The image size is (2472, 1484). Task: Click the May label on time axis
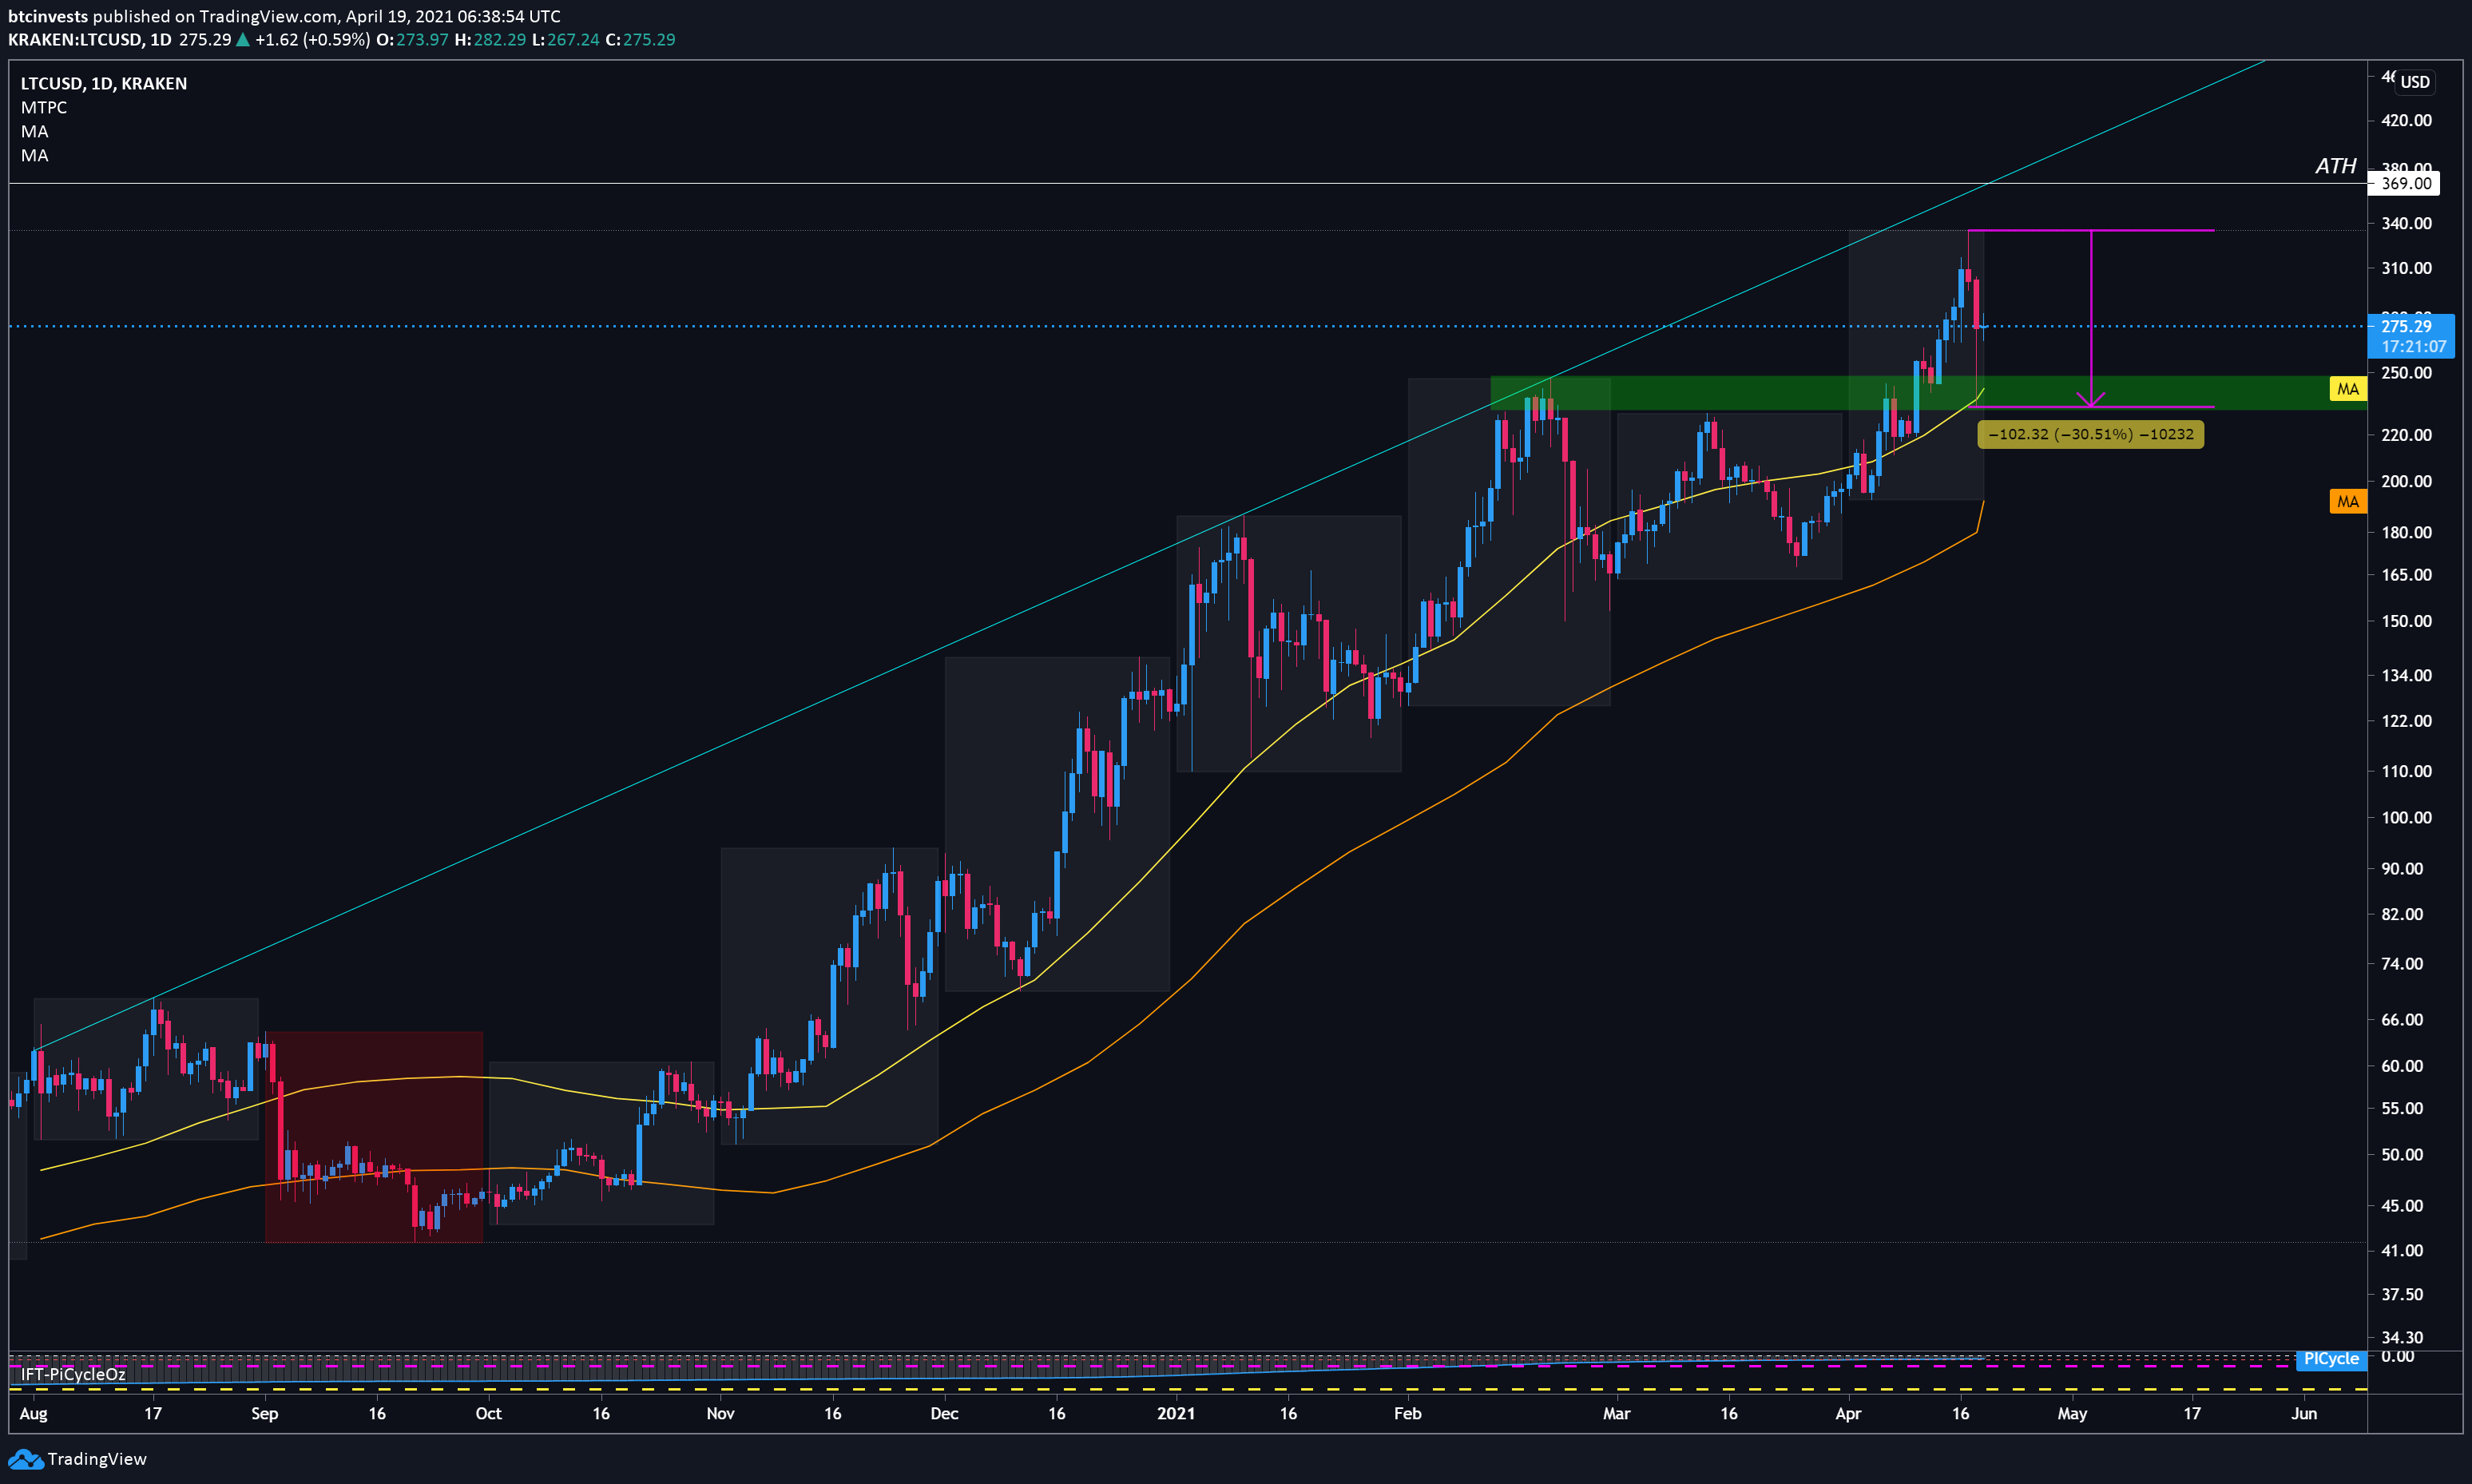[x=2072, y=1414]
